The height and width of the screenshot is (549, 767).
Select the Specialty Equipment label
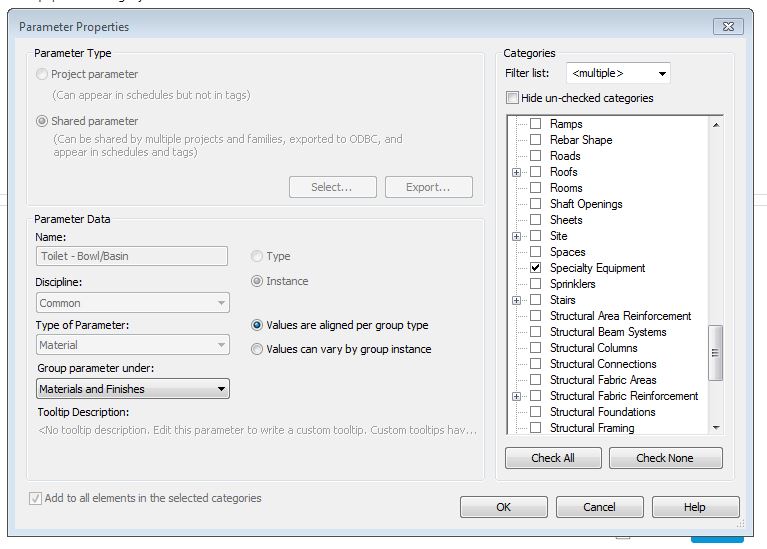pos(597,268)
